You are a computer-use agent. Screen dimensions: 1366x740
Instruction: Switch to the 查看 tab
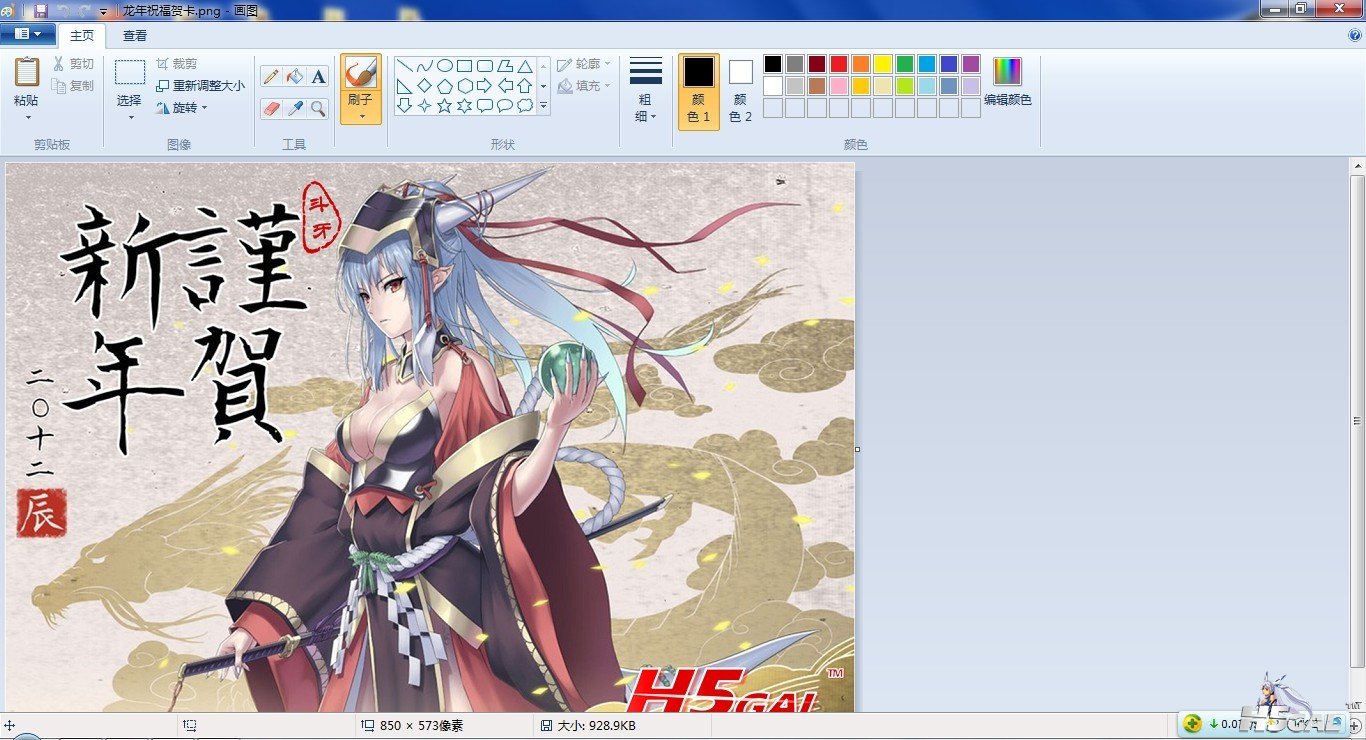[135, 36]
